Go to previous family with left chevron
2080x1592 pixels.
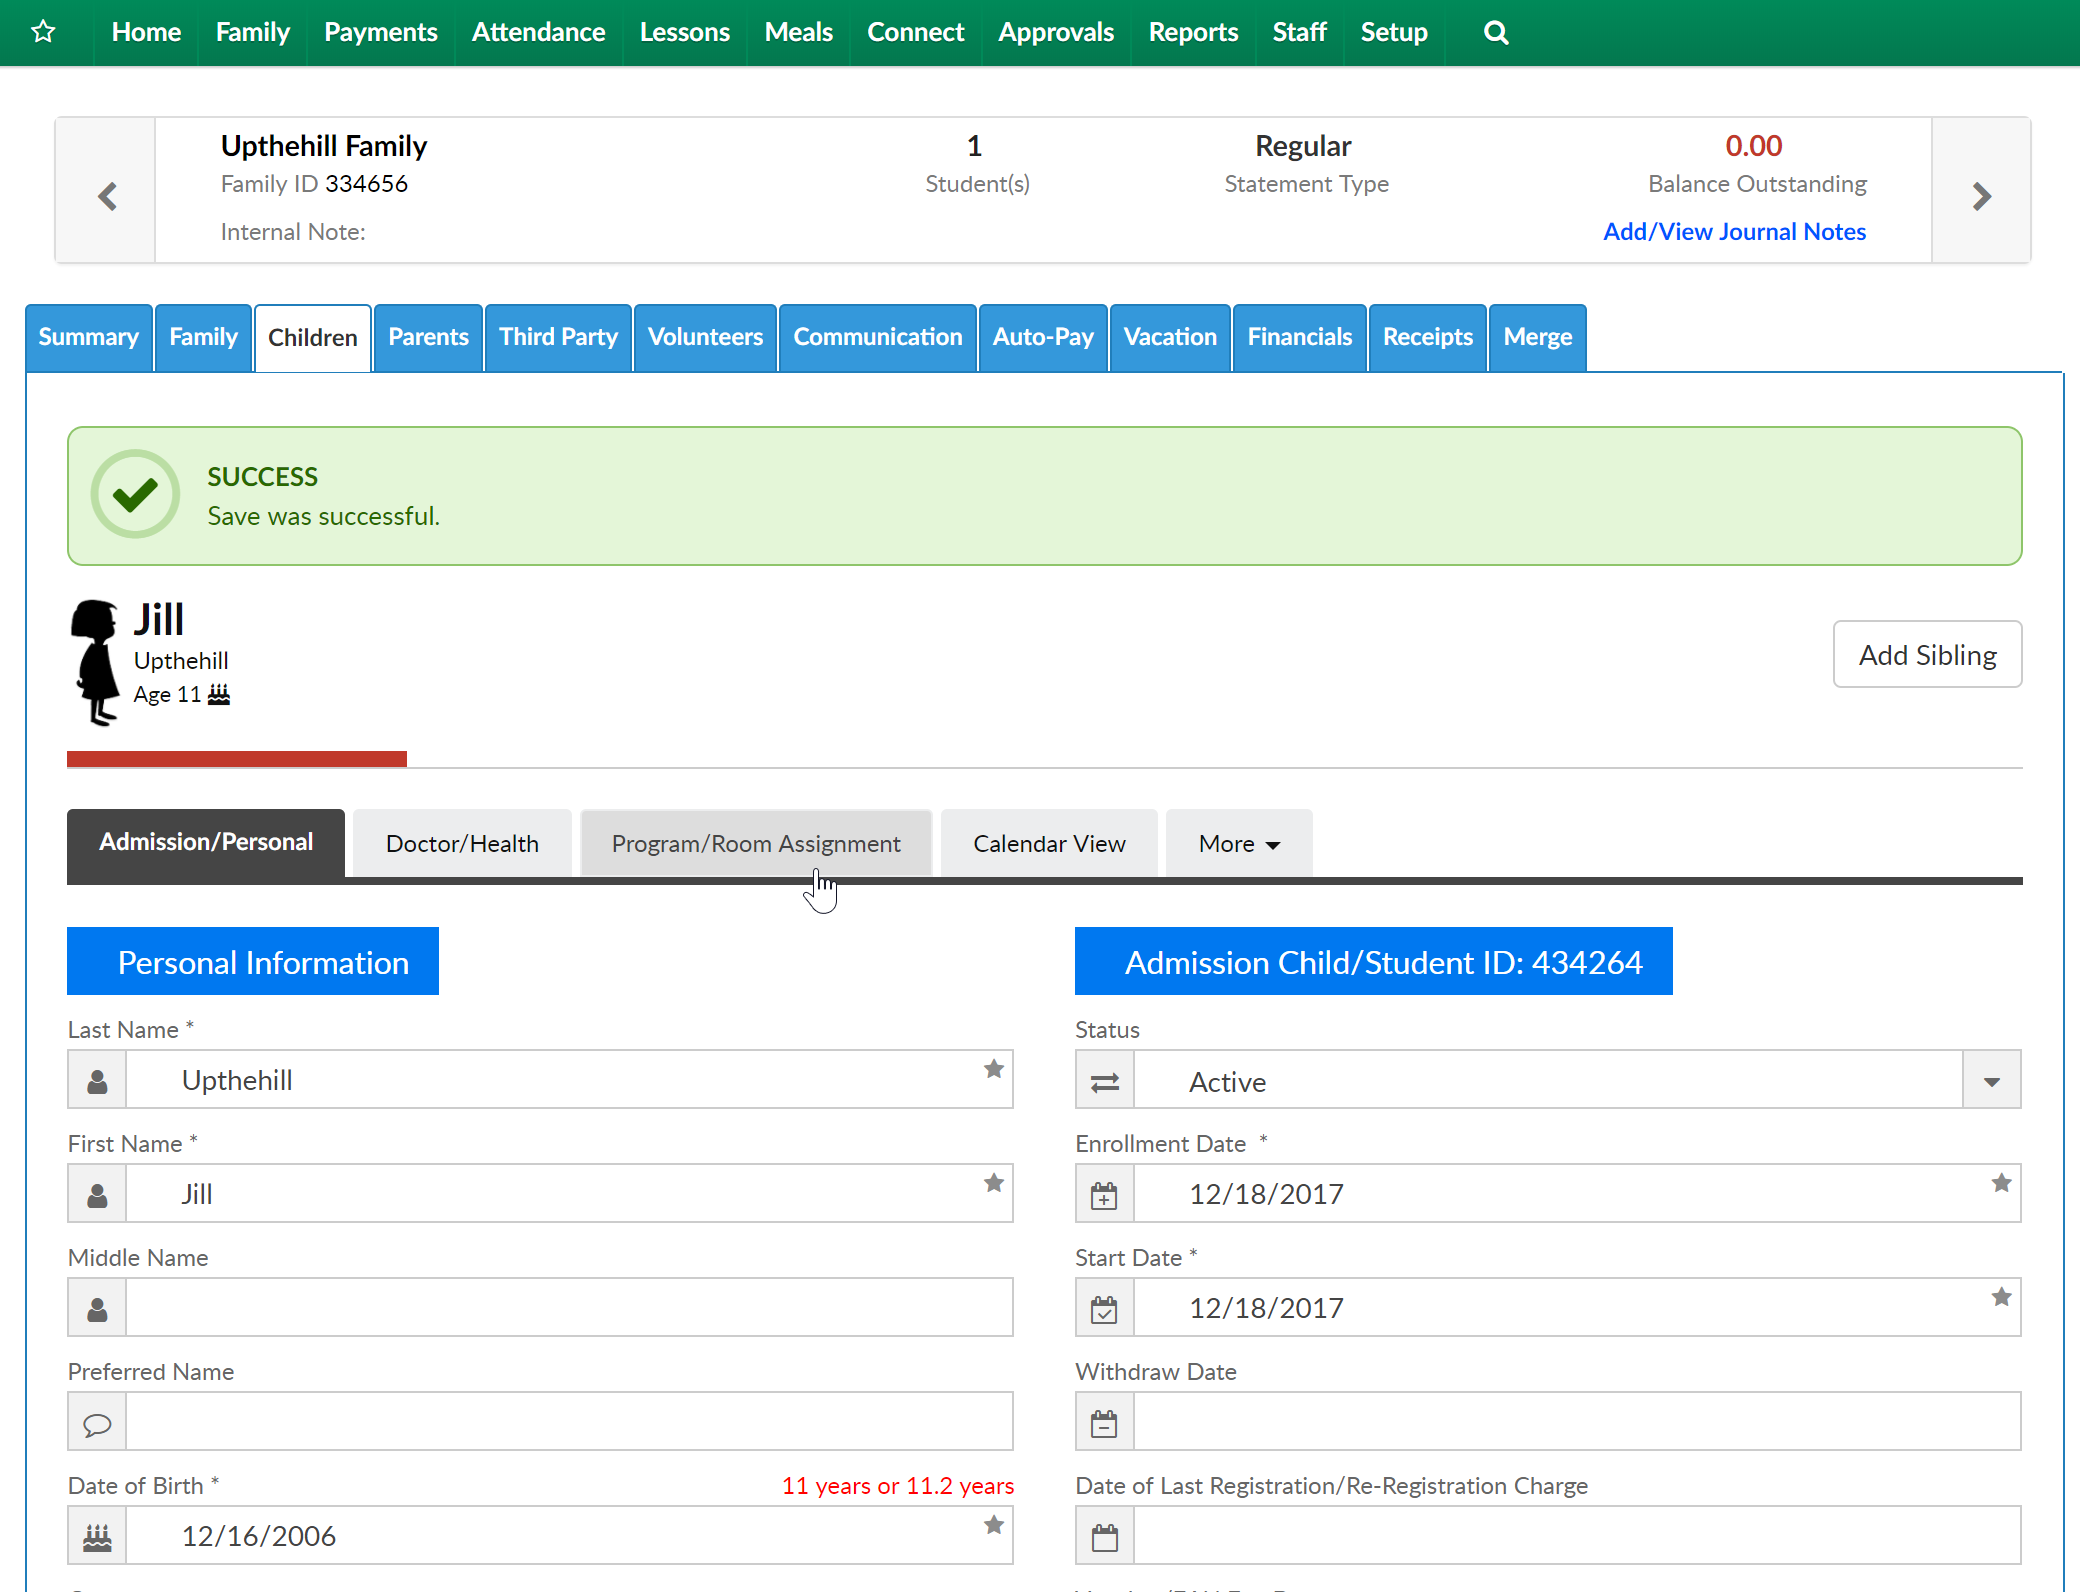(107, 195)
